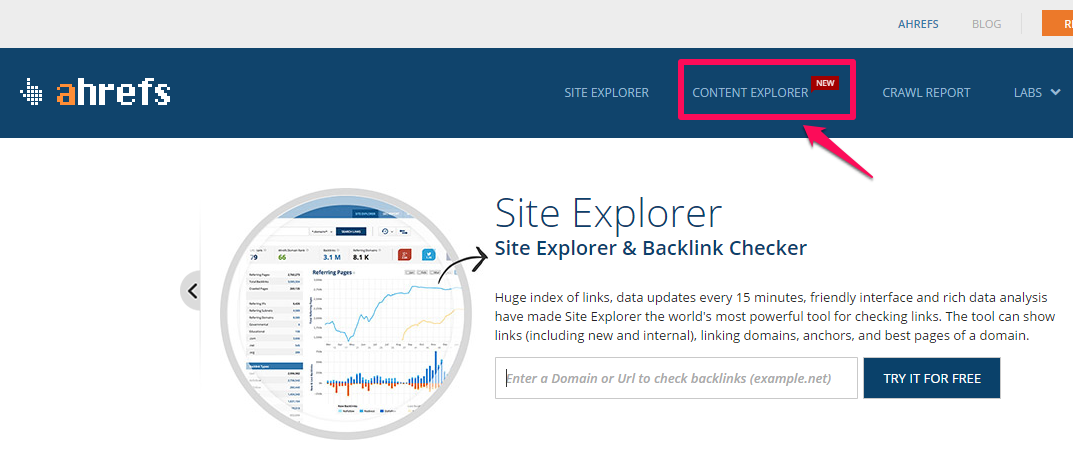Select the Site Explorer & Backlink Checker subtitle
Viewport: 1073px width, 449px height.
(x=651, y=247)
